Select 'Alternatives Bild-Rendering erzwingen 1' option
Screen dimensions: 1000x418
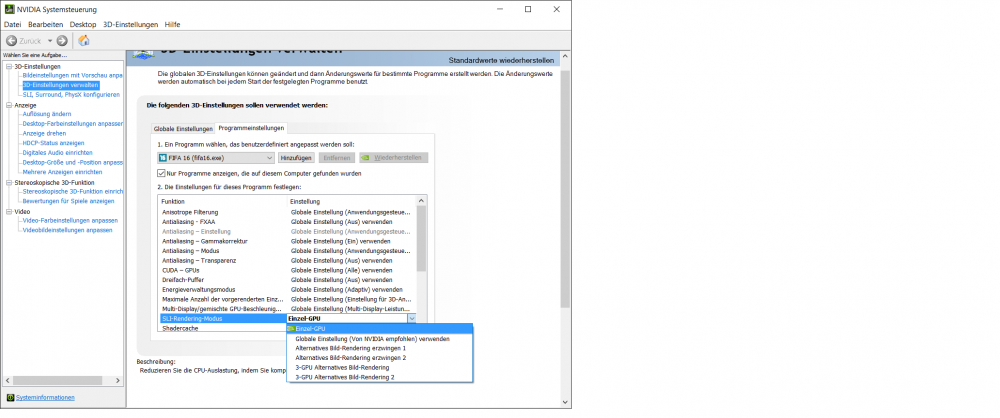click(x=342, y=348)
